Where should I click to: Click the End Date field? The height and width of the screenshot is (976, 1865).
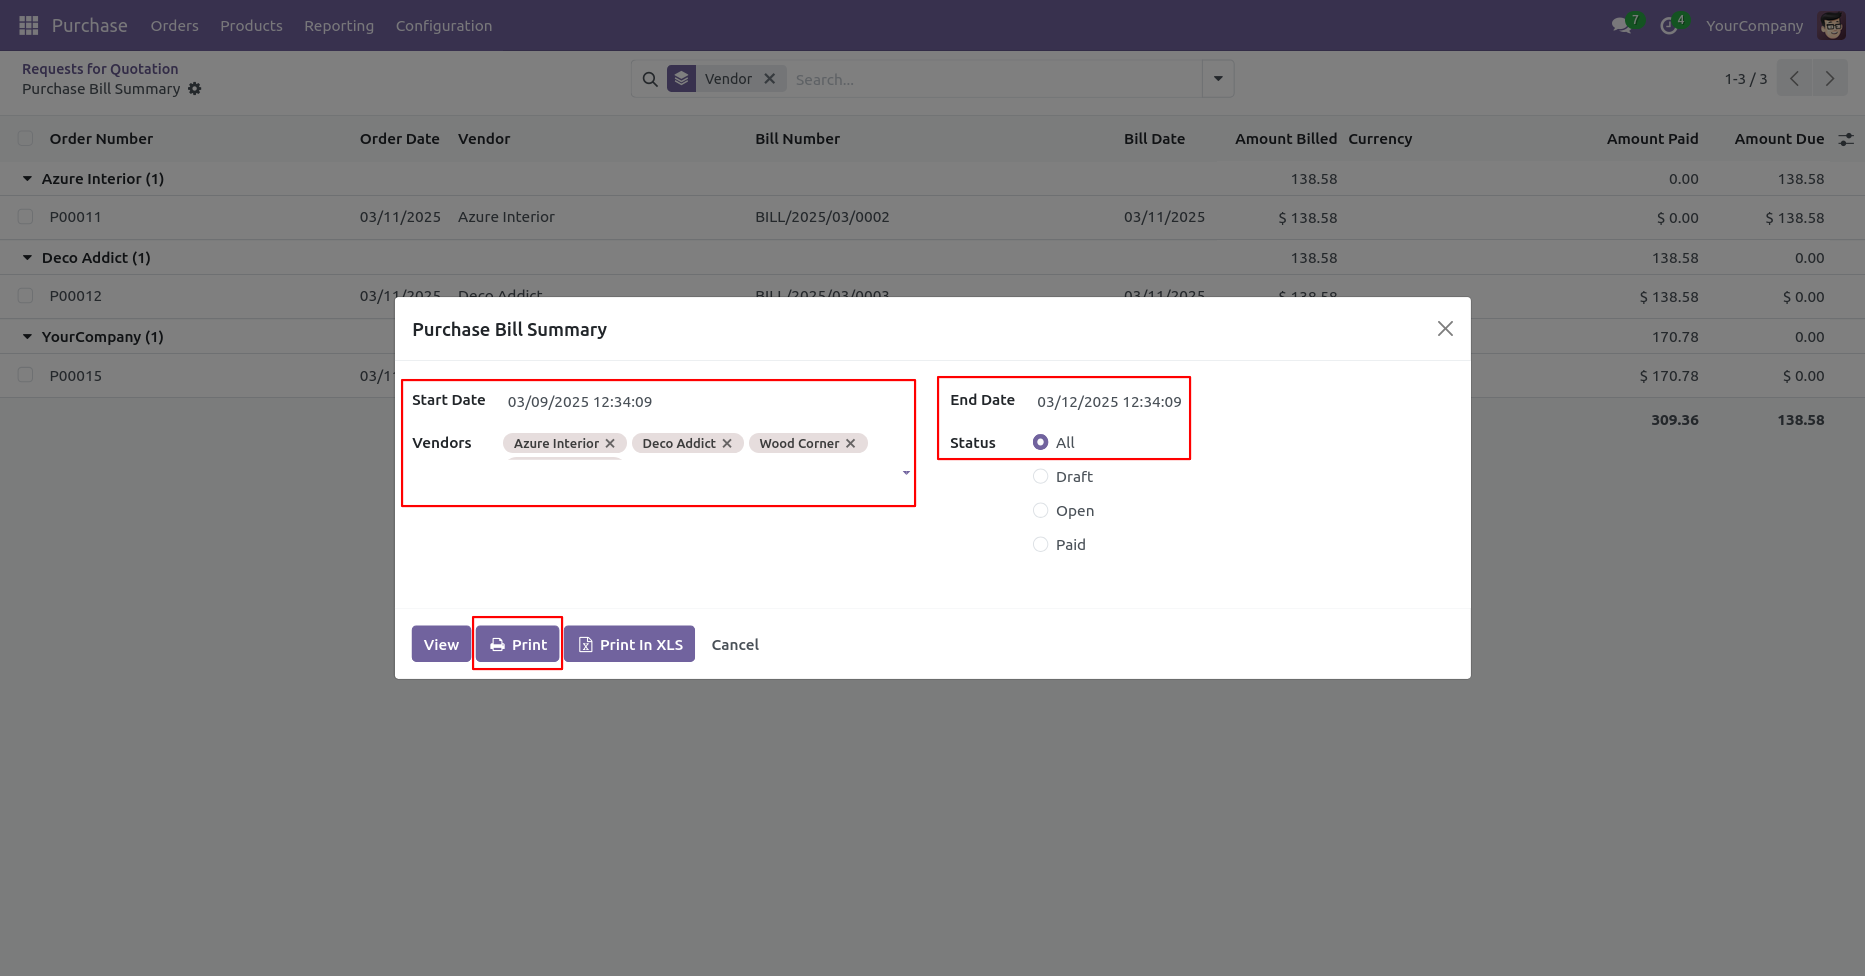point(1109,402)
